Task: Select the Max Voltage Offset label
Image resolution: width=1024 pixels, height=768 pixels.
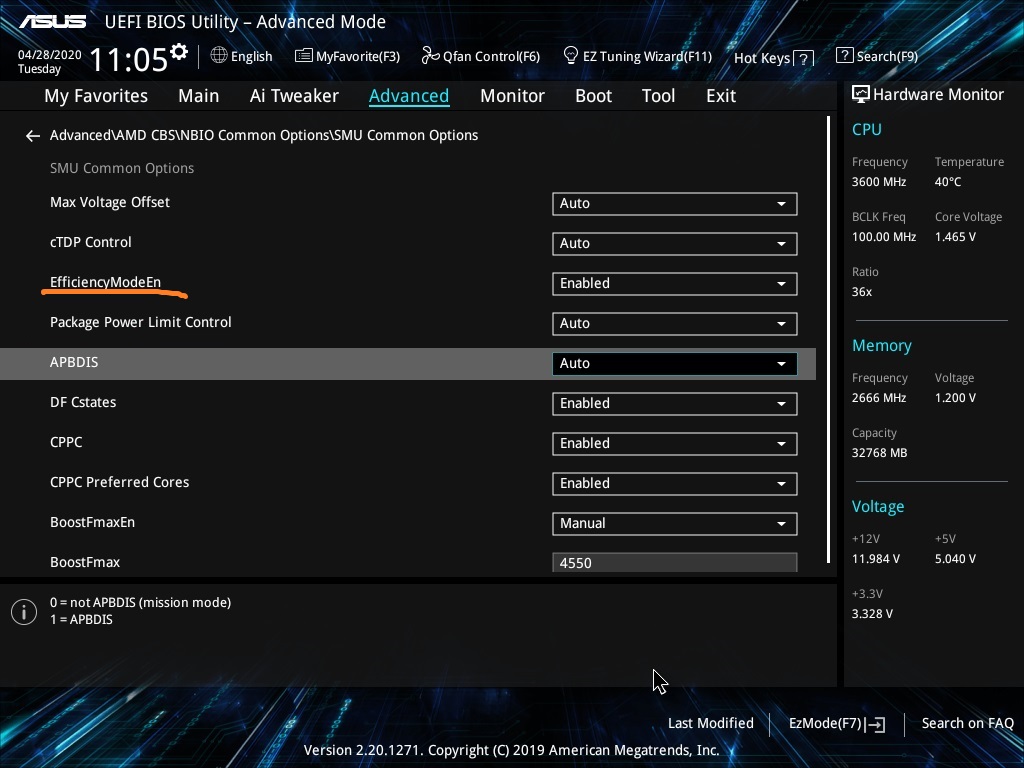Action: coord(110,202)
